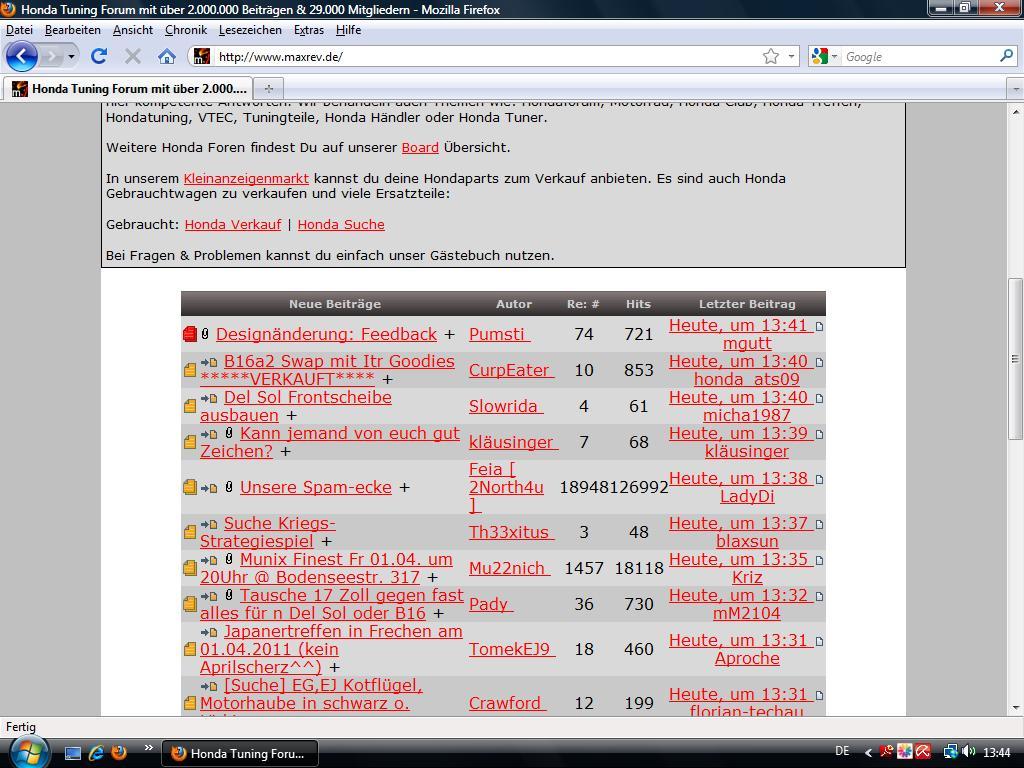Launch Internet Explorer from quick launch
This screenshot has width=1024, height=768.
[96, 752]
